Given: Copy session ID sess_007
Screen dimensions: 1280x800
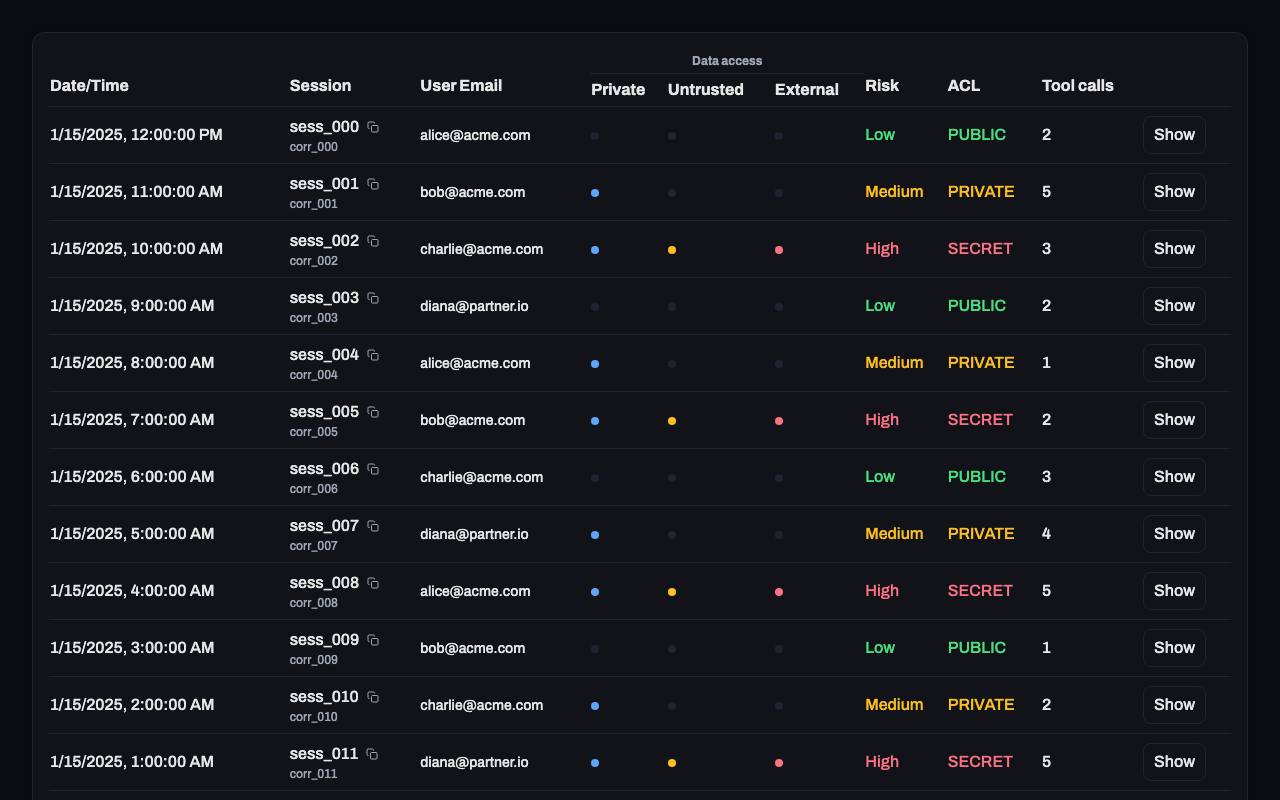Looking at the screenshot, I should (373, 526).
